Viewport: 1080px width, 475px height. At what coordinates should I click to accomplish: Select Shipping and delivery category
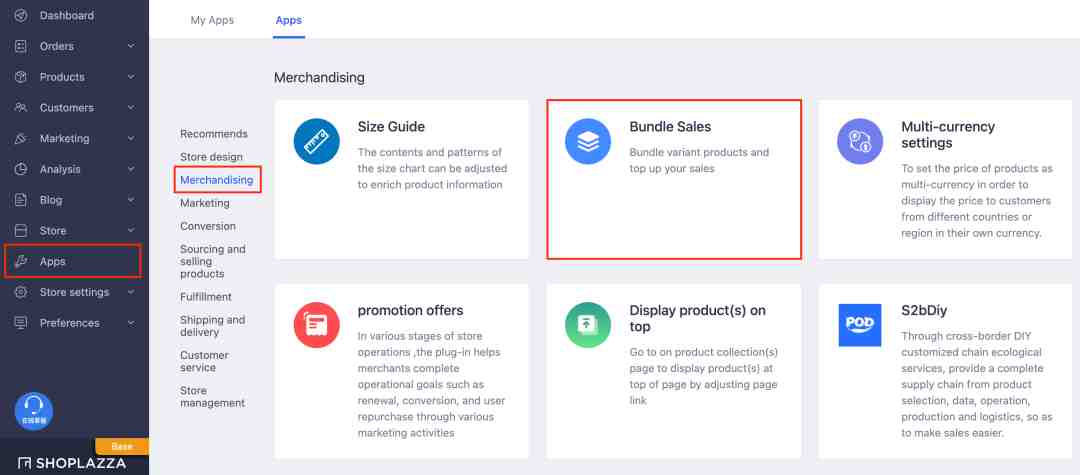pyautogui.click(x=212, y=326)
